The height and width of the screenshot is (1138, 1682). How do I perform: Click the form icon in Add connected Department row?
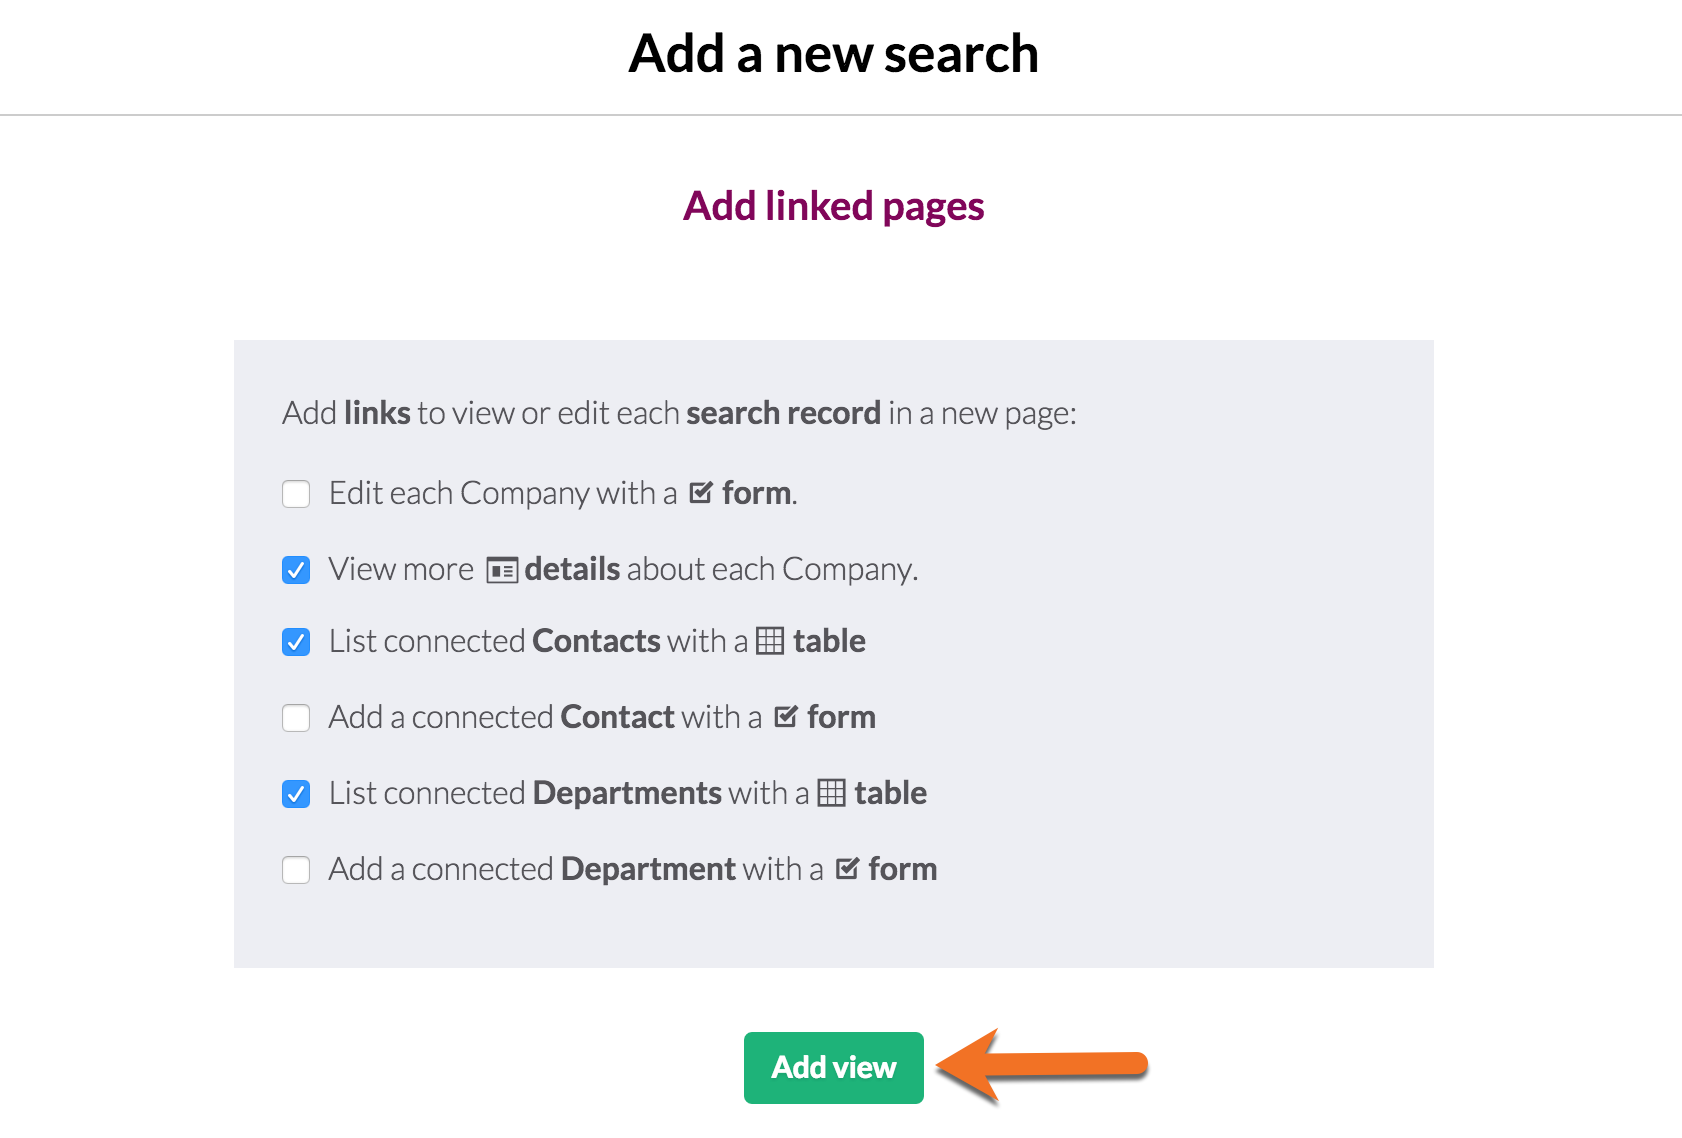pos(847,868)
